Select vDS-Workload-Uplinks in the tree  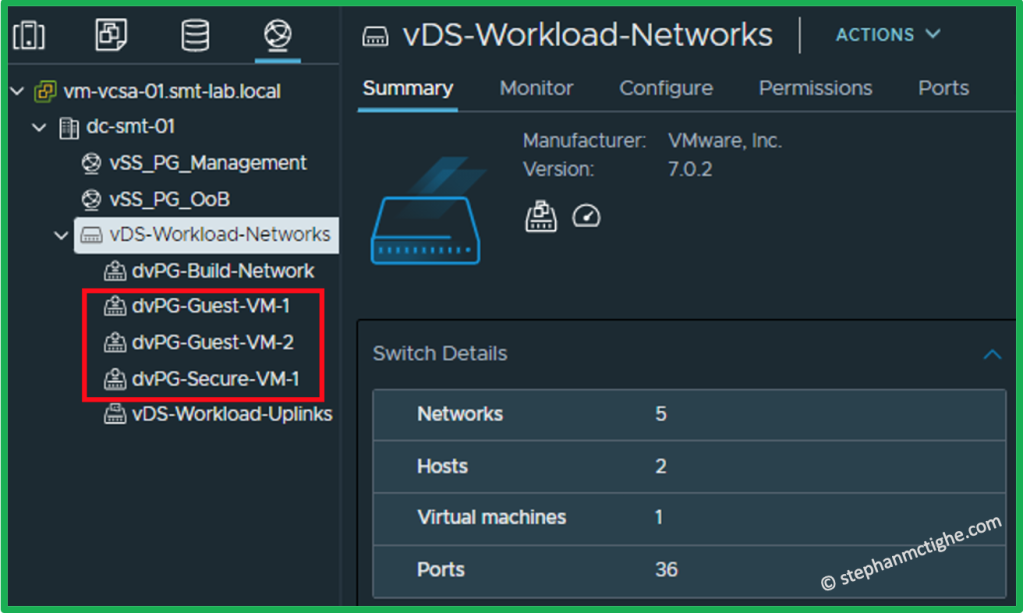click(x=231, y=414)
